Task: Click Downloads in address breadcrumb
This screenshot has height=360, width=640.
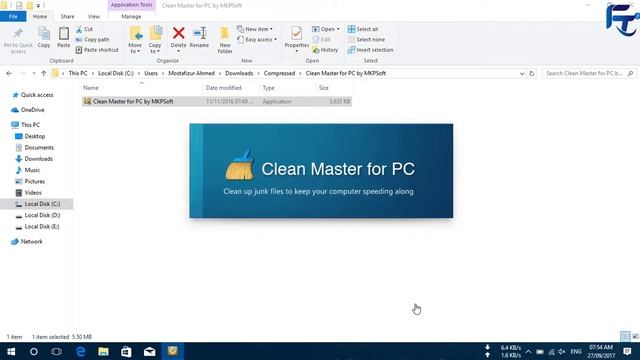Action: [x=239, y=73]
